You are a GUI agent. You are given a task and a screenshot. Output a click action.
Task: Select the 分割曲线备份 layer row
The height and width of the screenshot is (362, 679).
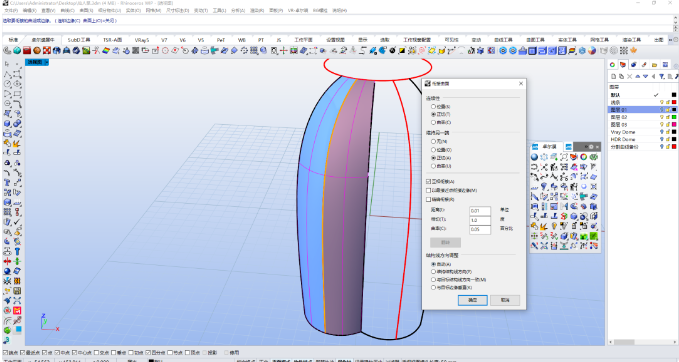(642, 147)
